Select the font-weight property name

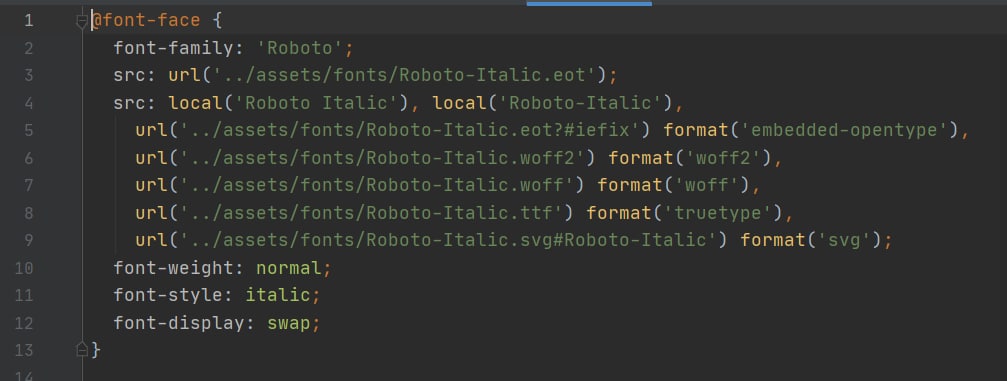174,268
